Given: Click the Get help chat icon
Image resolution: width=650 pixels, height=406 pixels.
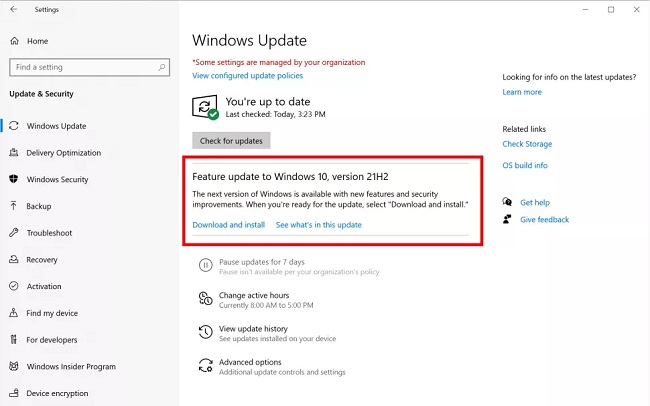Looking at the screenshot, I should pos(507,202).
